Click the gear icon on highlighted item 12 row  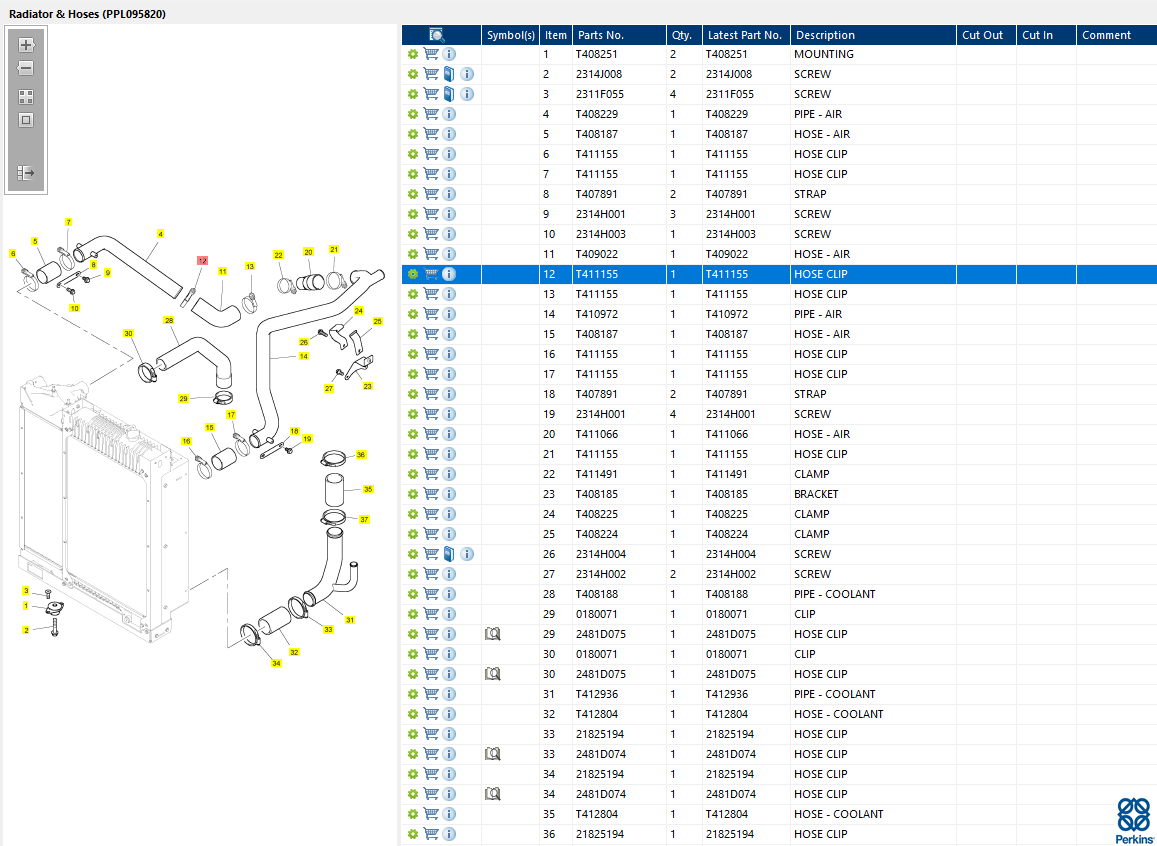coord(412,274)
